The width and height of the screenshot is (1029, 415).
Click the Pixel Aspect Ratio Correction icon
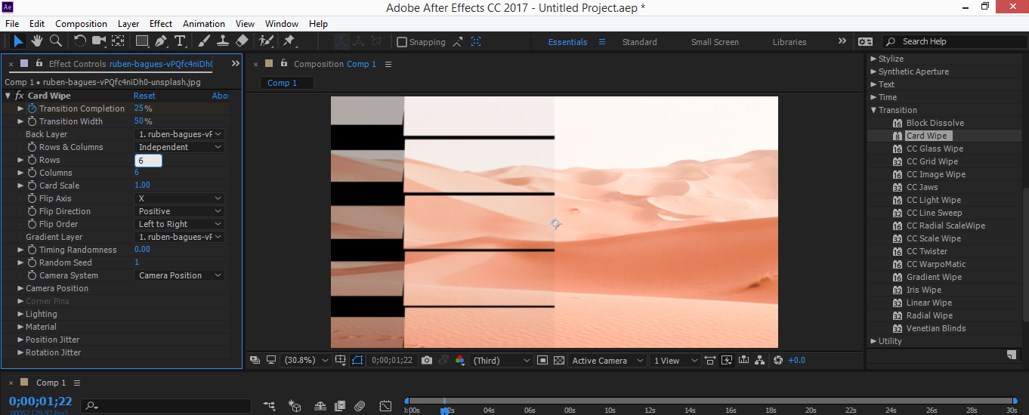709,360
